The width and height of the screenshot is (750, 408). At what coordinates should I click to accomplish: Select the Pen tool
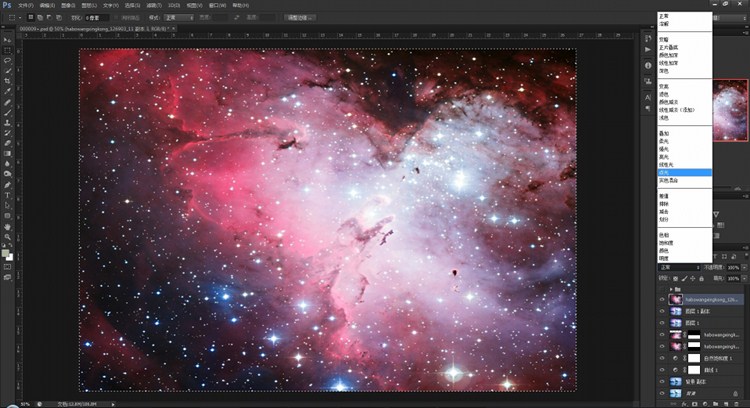7,185
